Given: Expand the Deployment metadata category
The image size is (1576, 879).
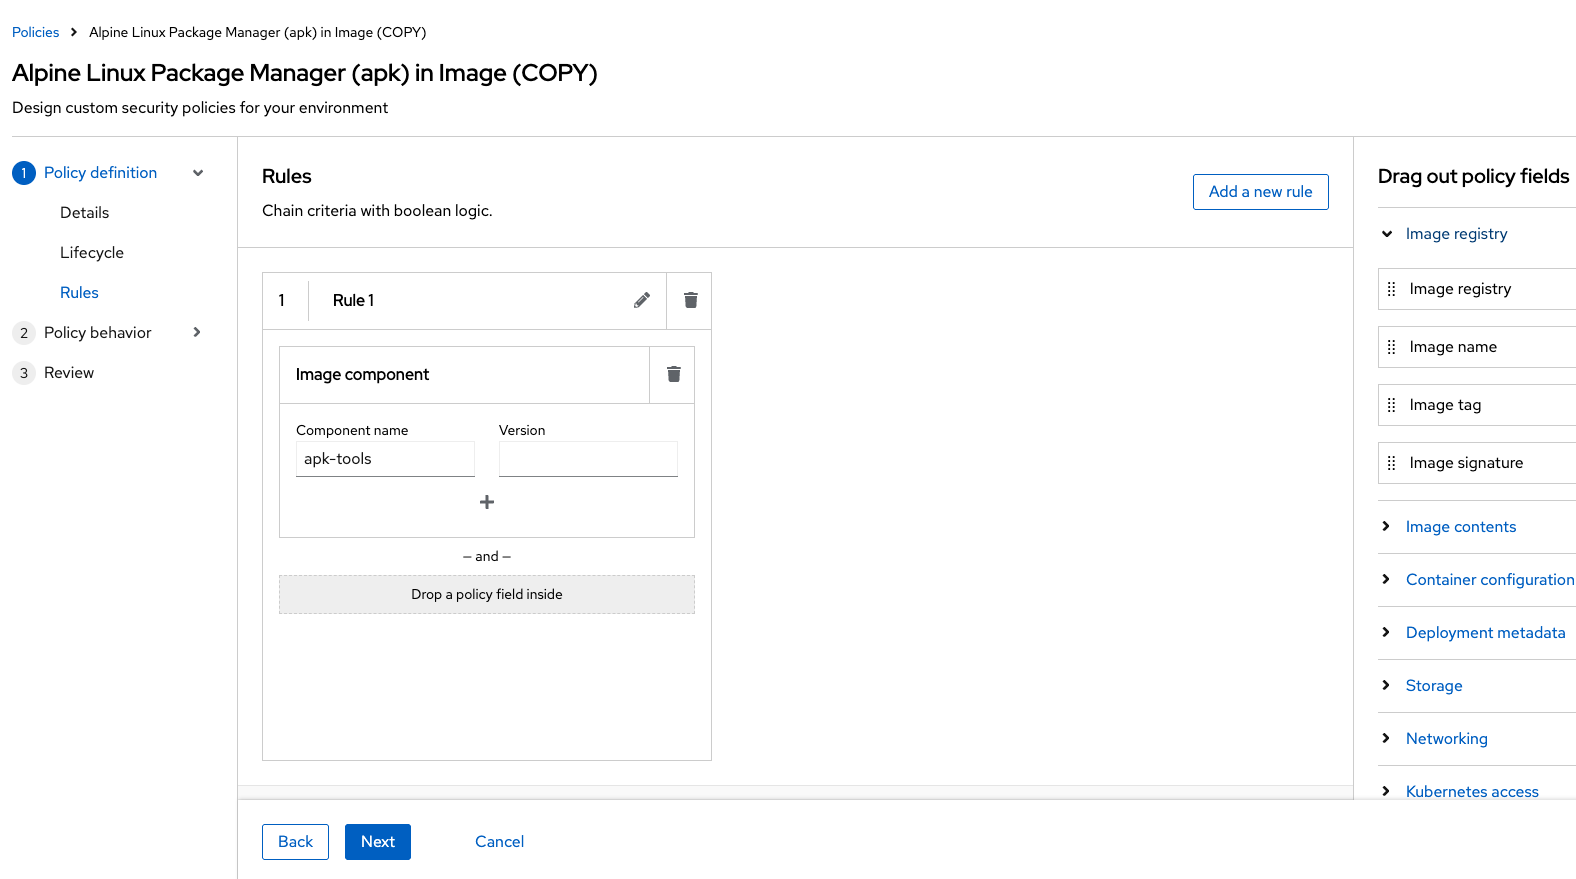Looking at the screenshot, I should 1386,632.
